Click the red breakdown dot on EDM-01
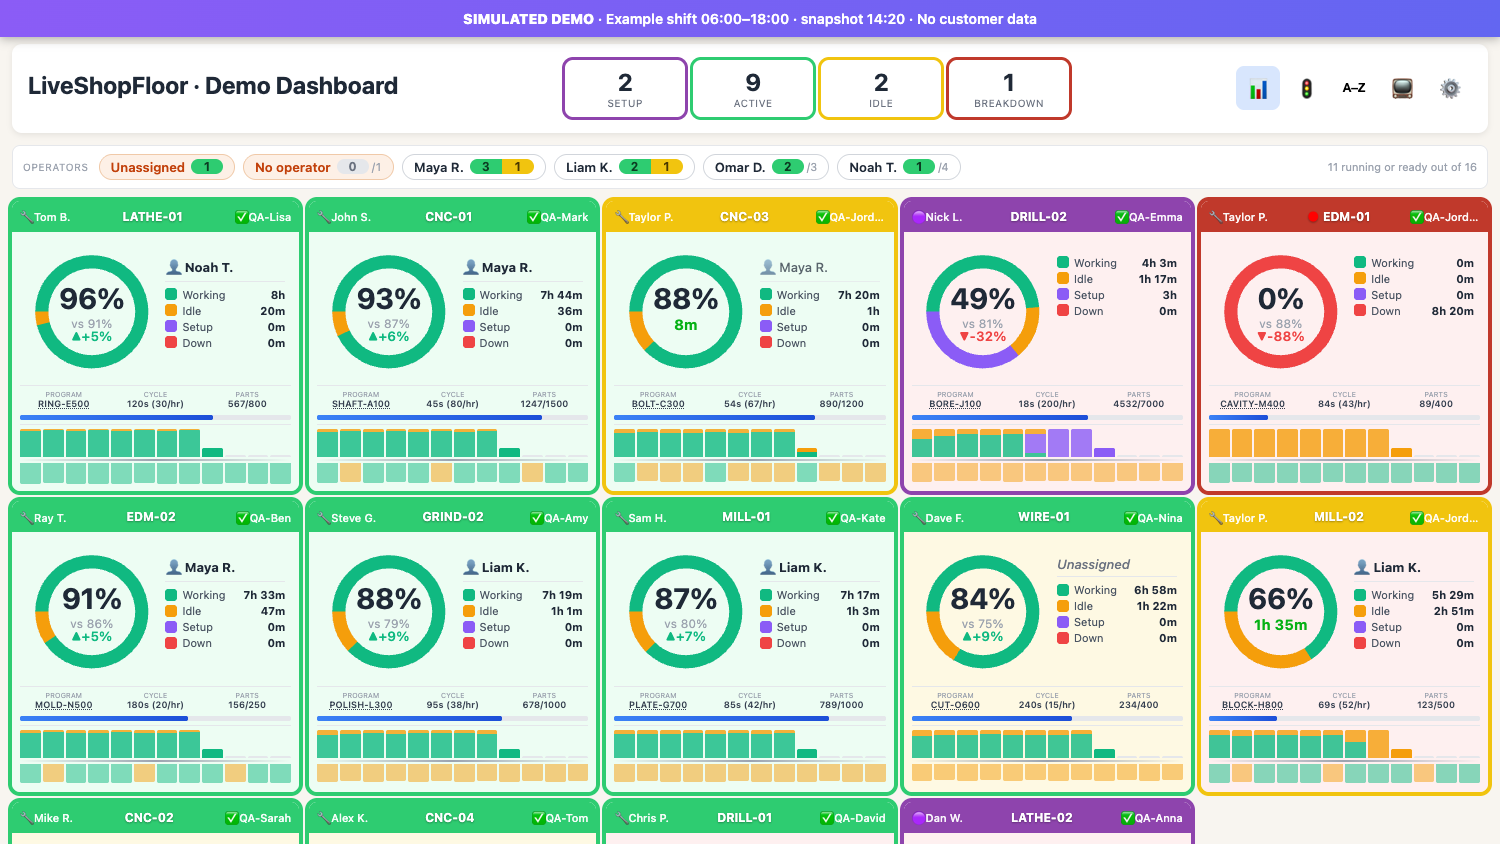The width and height of the screenshot is (1500, 844). tap(1314, 217)
